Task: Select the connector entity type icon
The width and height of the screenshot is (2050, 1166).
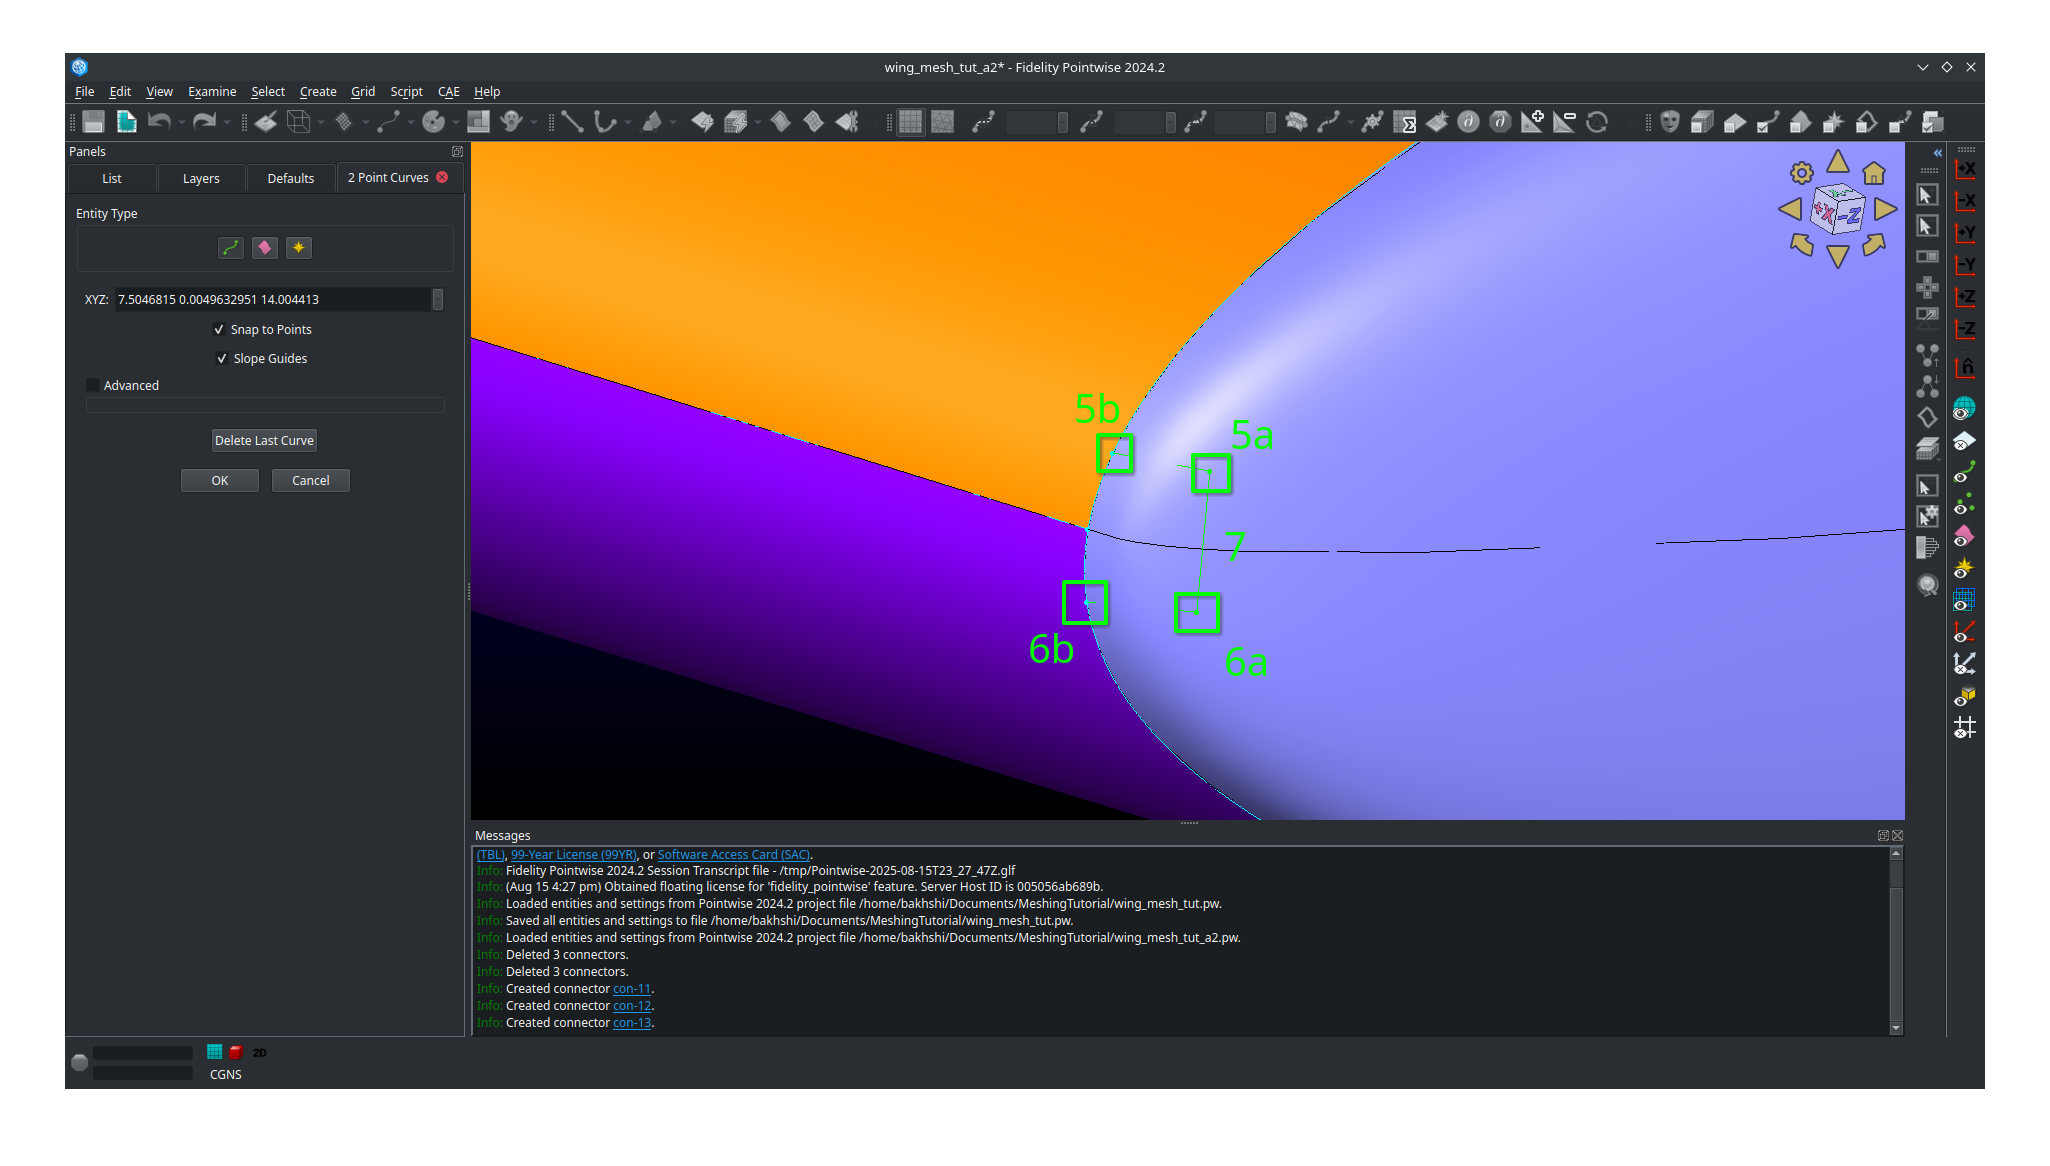Action: click(x=230, y=247)
